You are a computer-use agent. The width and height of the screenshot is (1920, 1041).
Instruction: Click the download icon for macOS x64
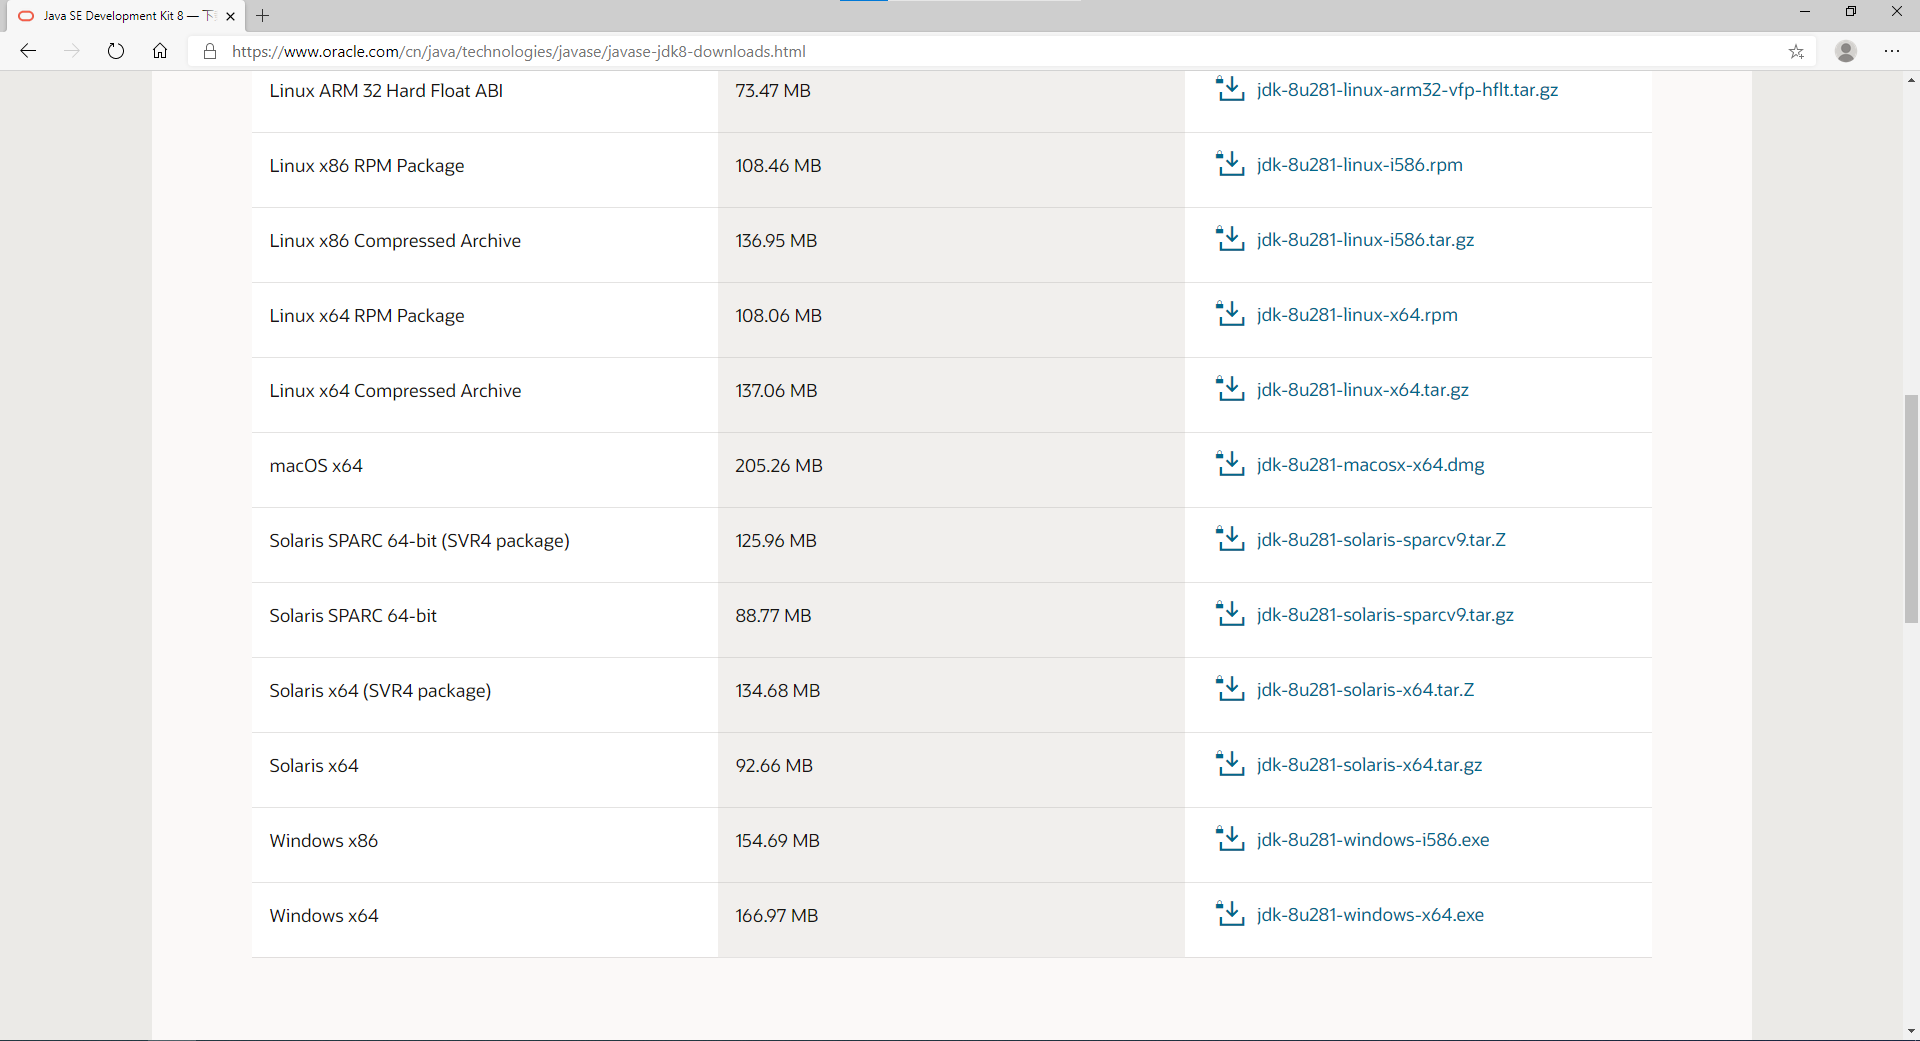[1229, 464]
